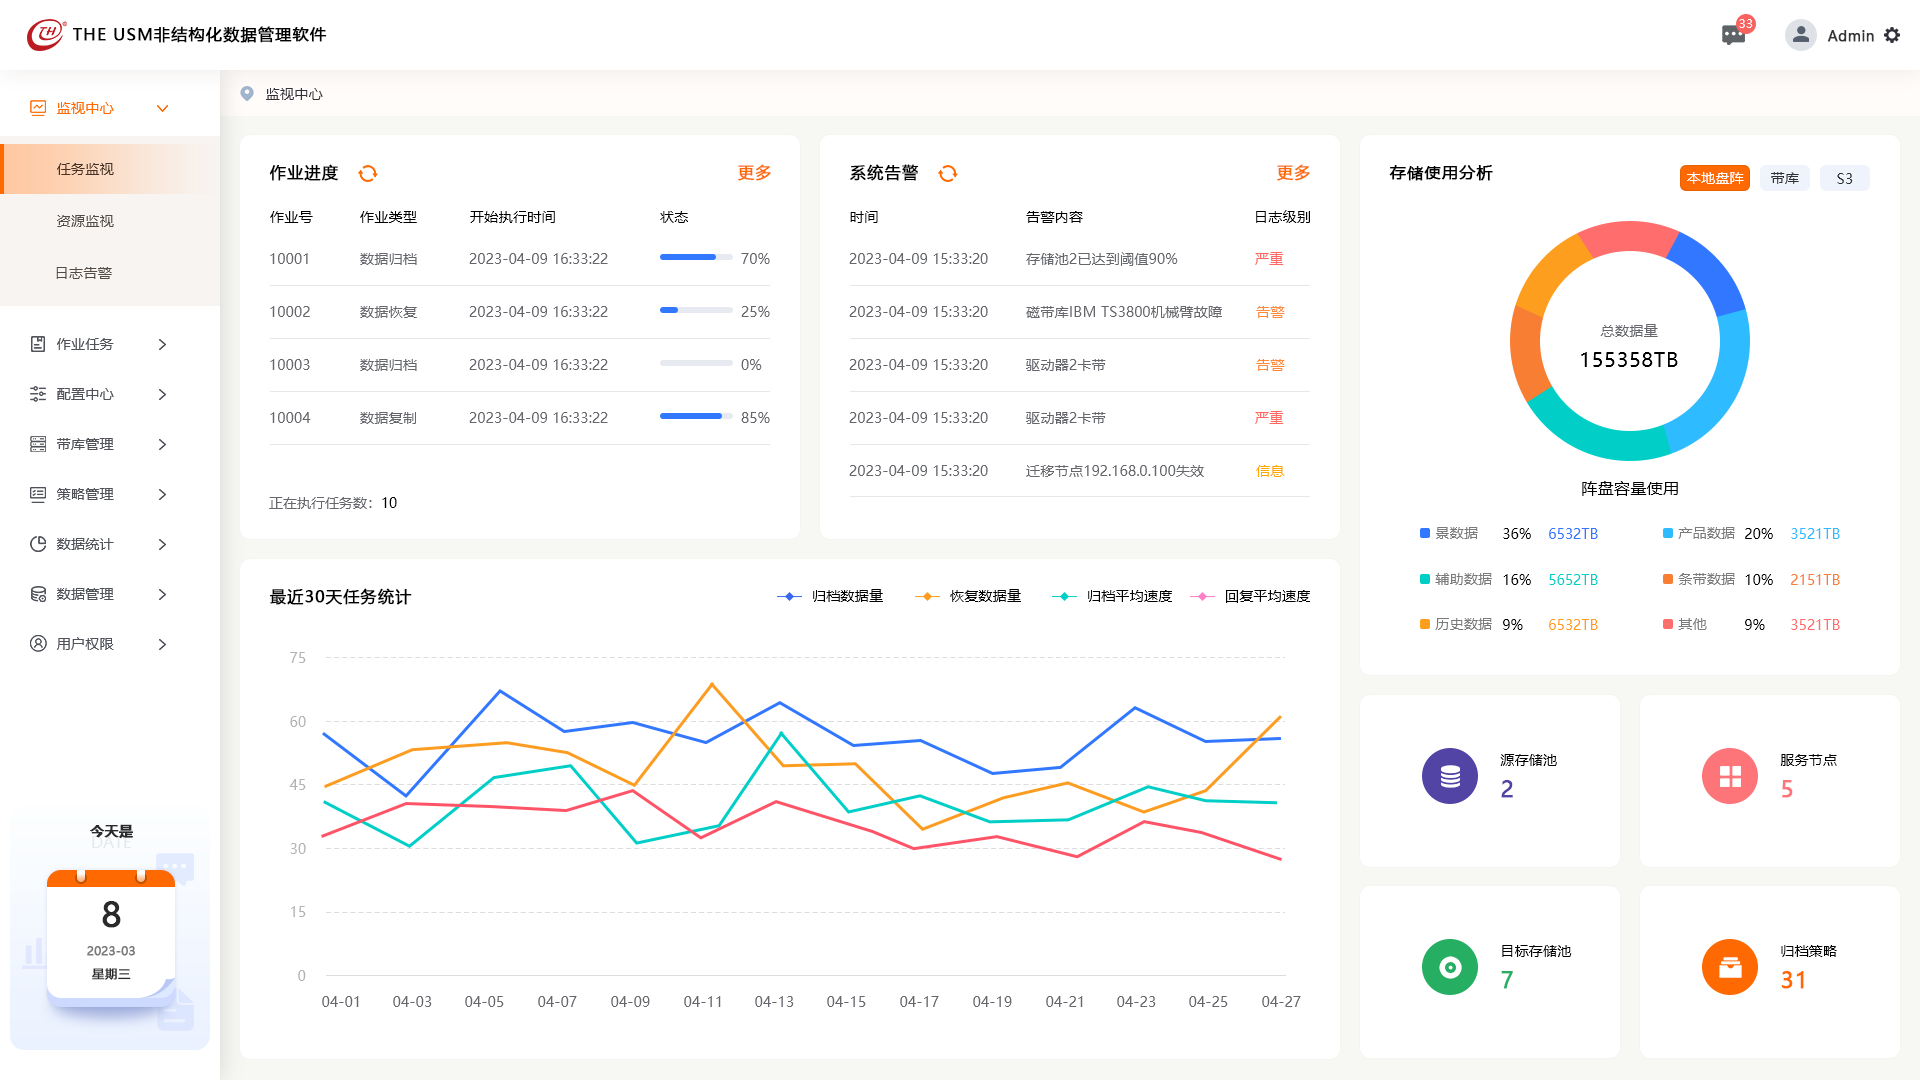This screenshot has height=1080, width=1920.
Task: Click 更多 link in 系统告警 panel
Action: pyautogui.click(x=1293, y=173)
